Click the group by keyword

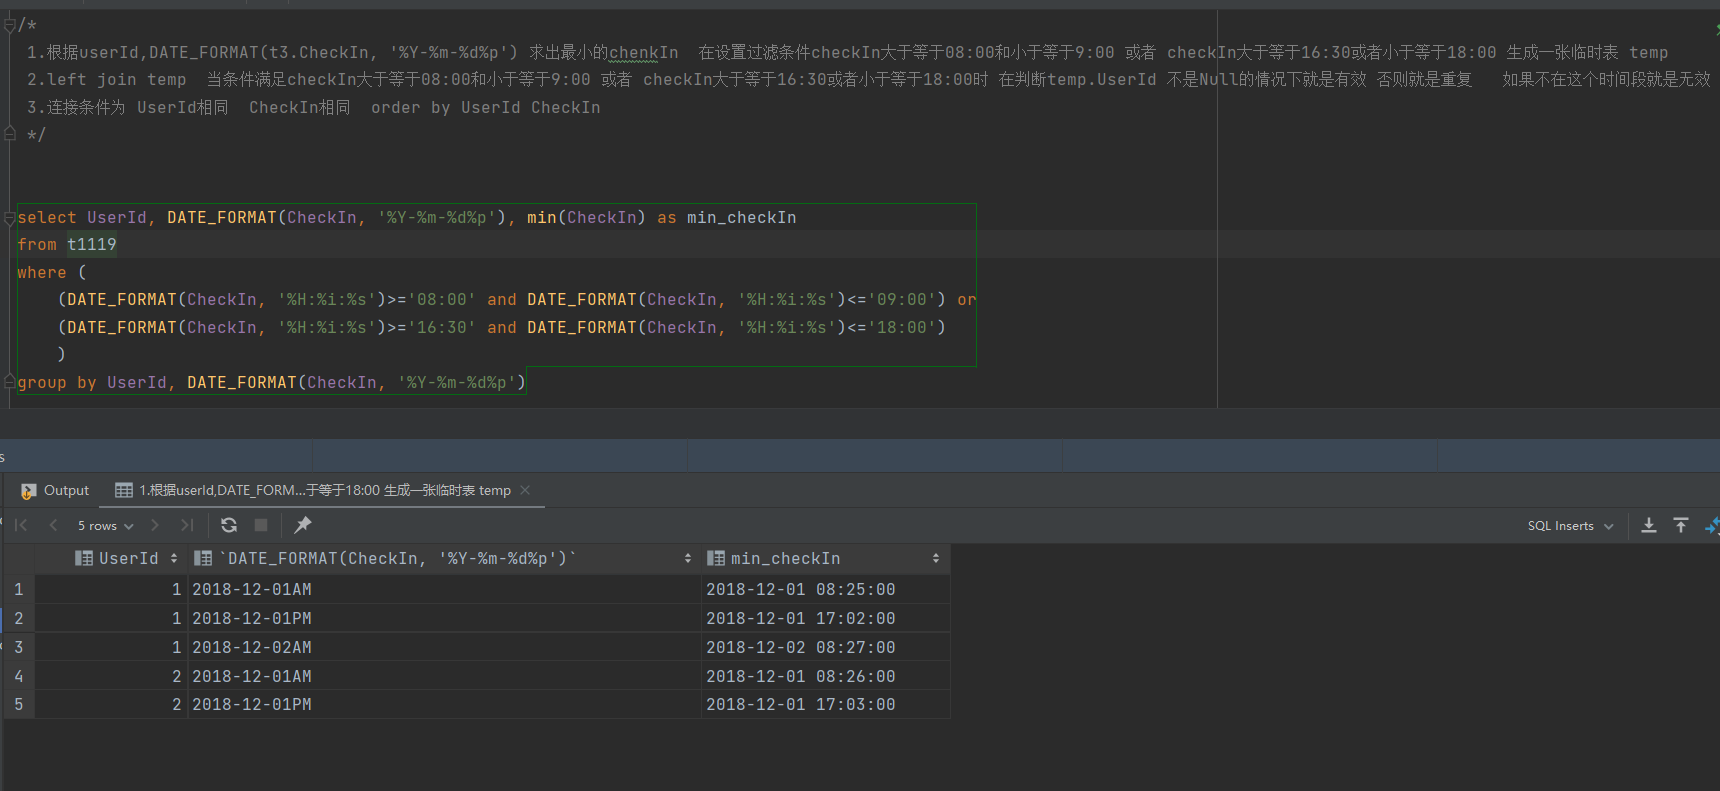tap(57, 382)
